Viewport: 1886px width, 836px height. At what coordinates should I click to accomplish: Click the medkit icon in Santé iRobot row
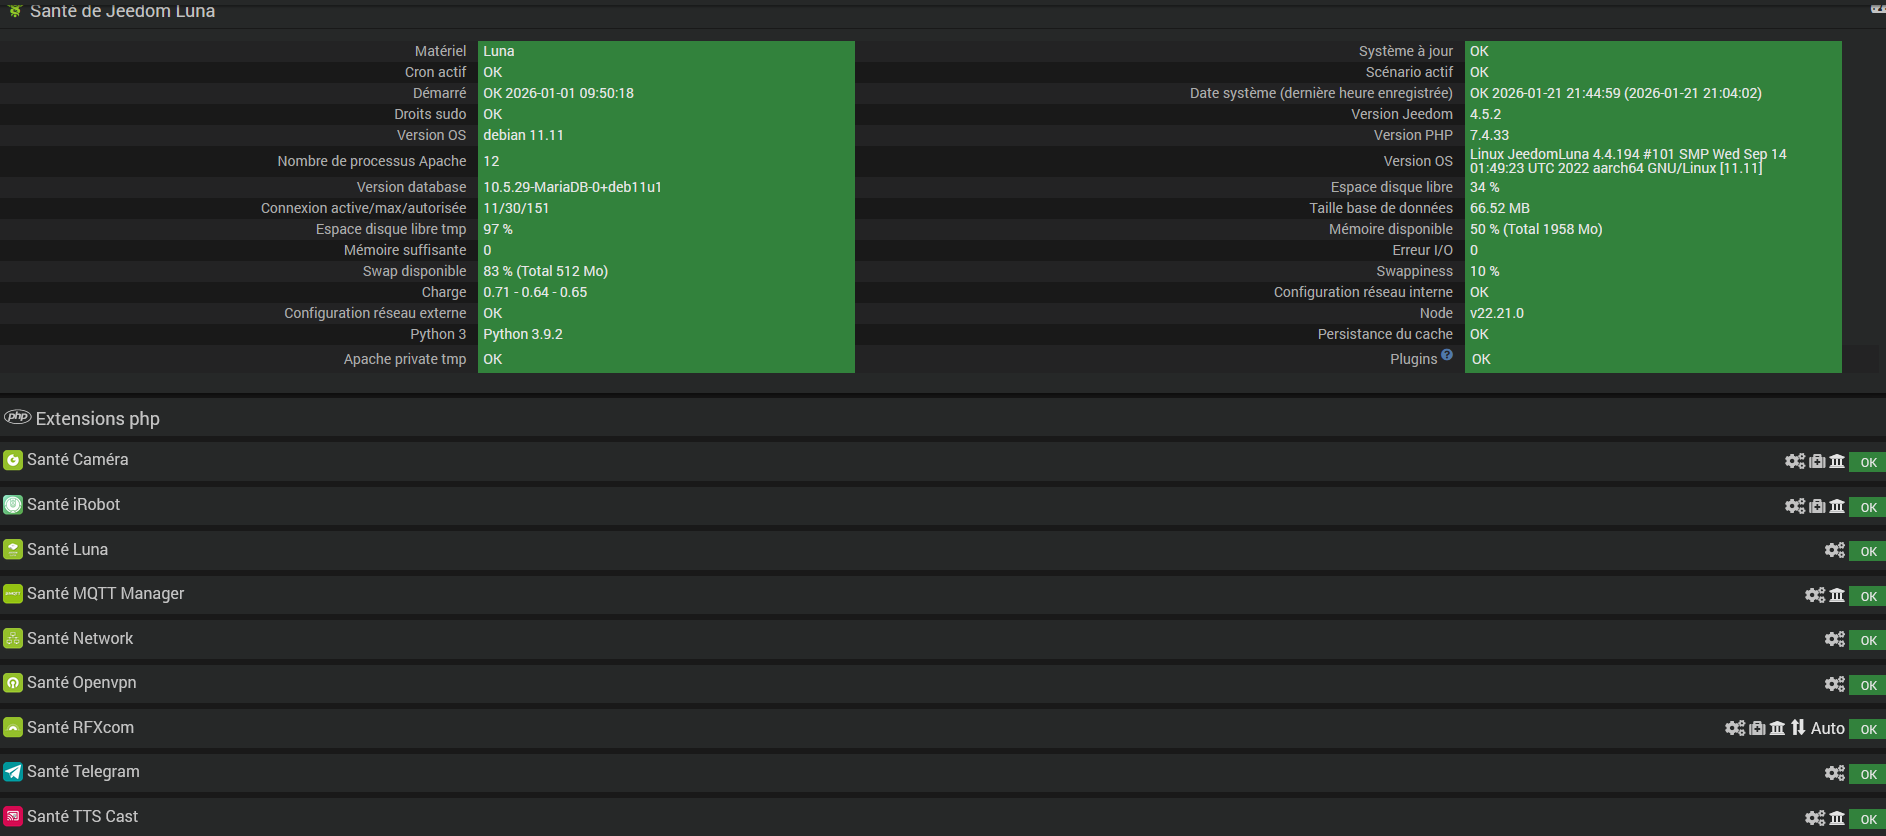coord(1817,506)
